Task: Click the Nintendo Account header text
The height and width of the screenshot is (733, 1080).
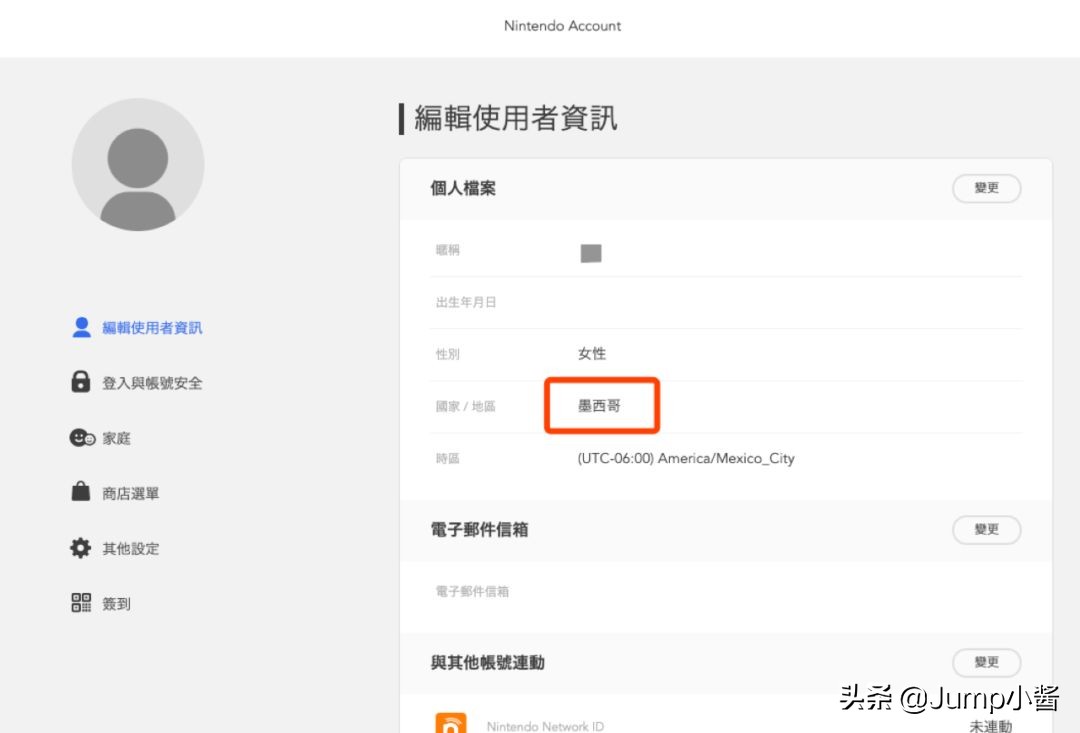Action: coord(562,26)
